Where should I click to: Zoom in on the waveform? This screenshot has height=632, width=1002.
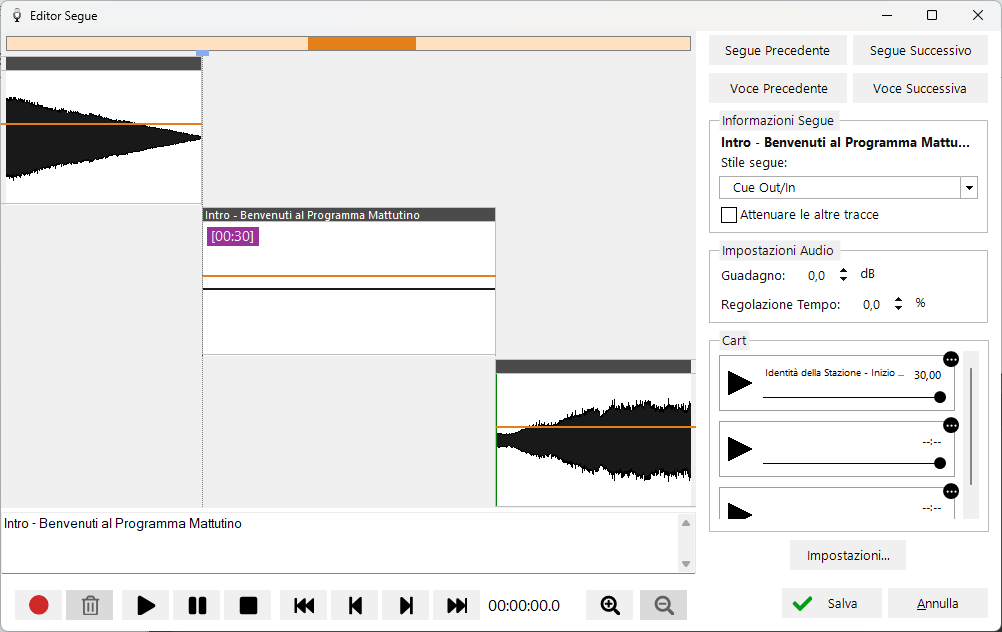pyautogui.click(x=610, y=605)
